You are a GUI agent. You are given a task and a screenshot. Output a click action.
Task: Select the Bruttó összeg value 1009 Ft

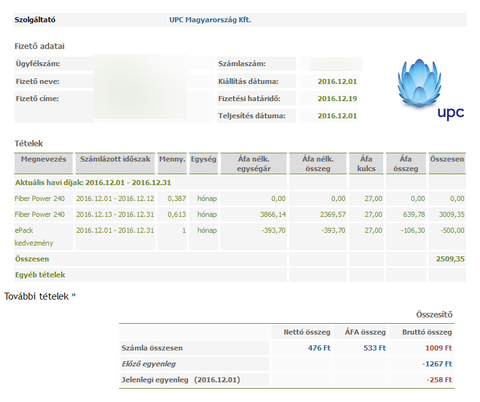coord(438,348)
